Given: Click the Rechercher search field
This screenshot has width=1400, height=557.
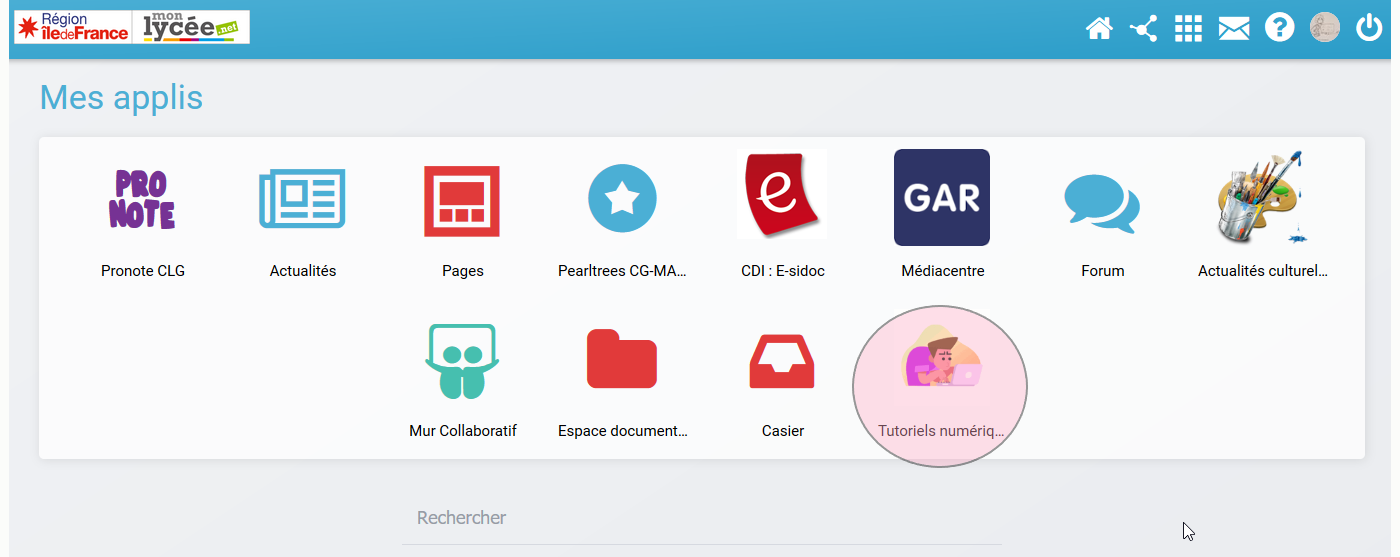Looking at the screenshot, I should (702, 518).
